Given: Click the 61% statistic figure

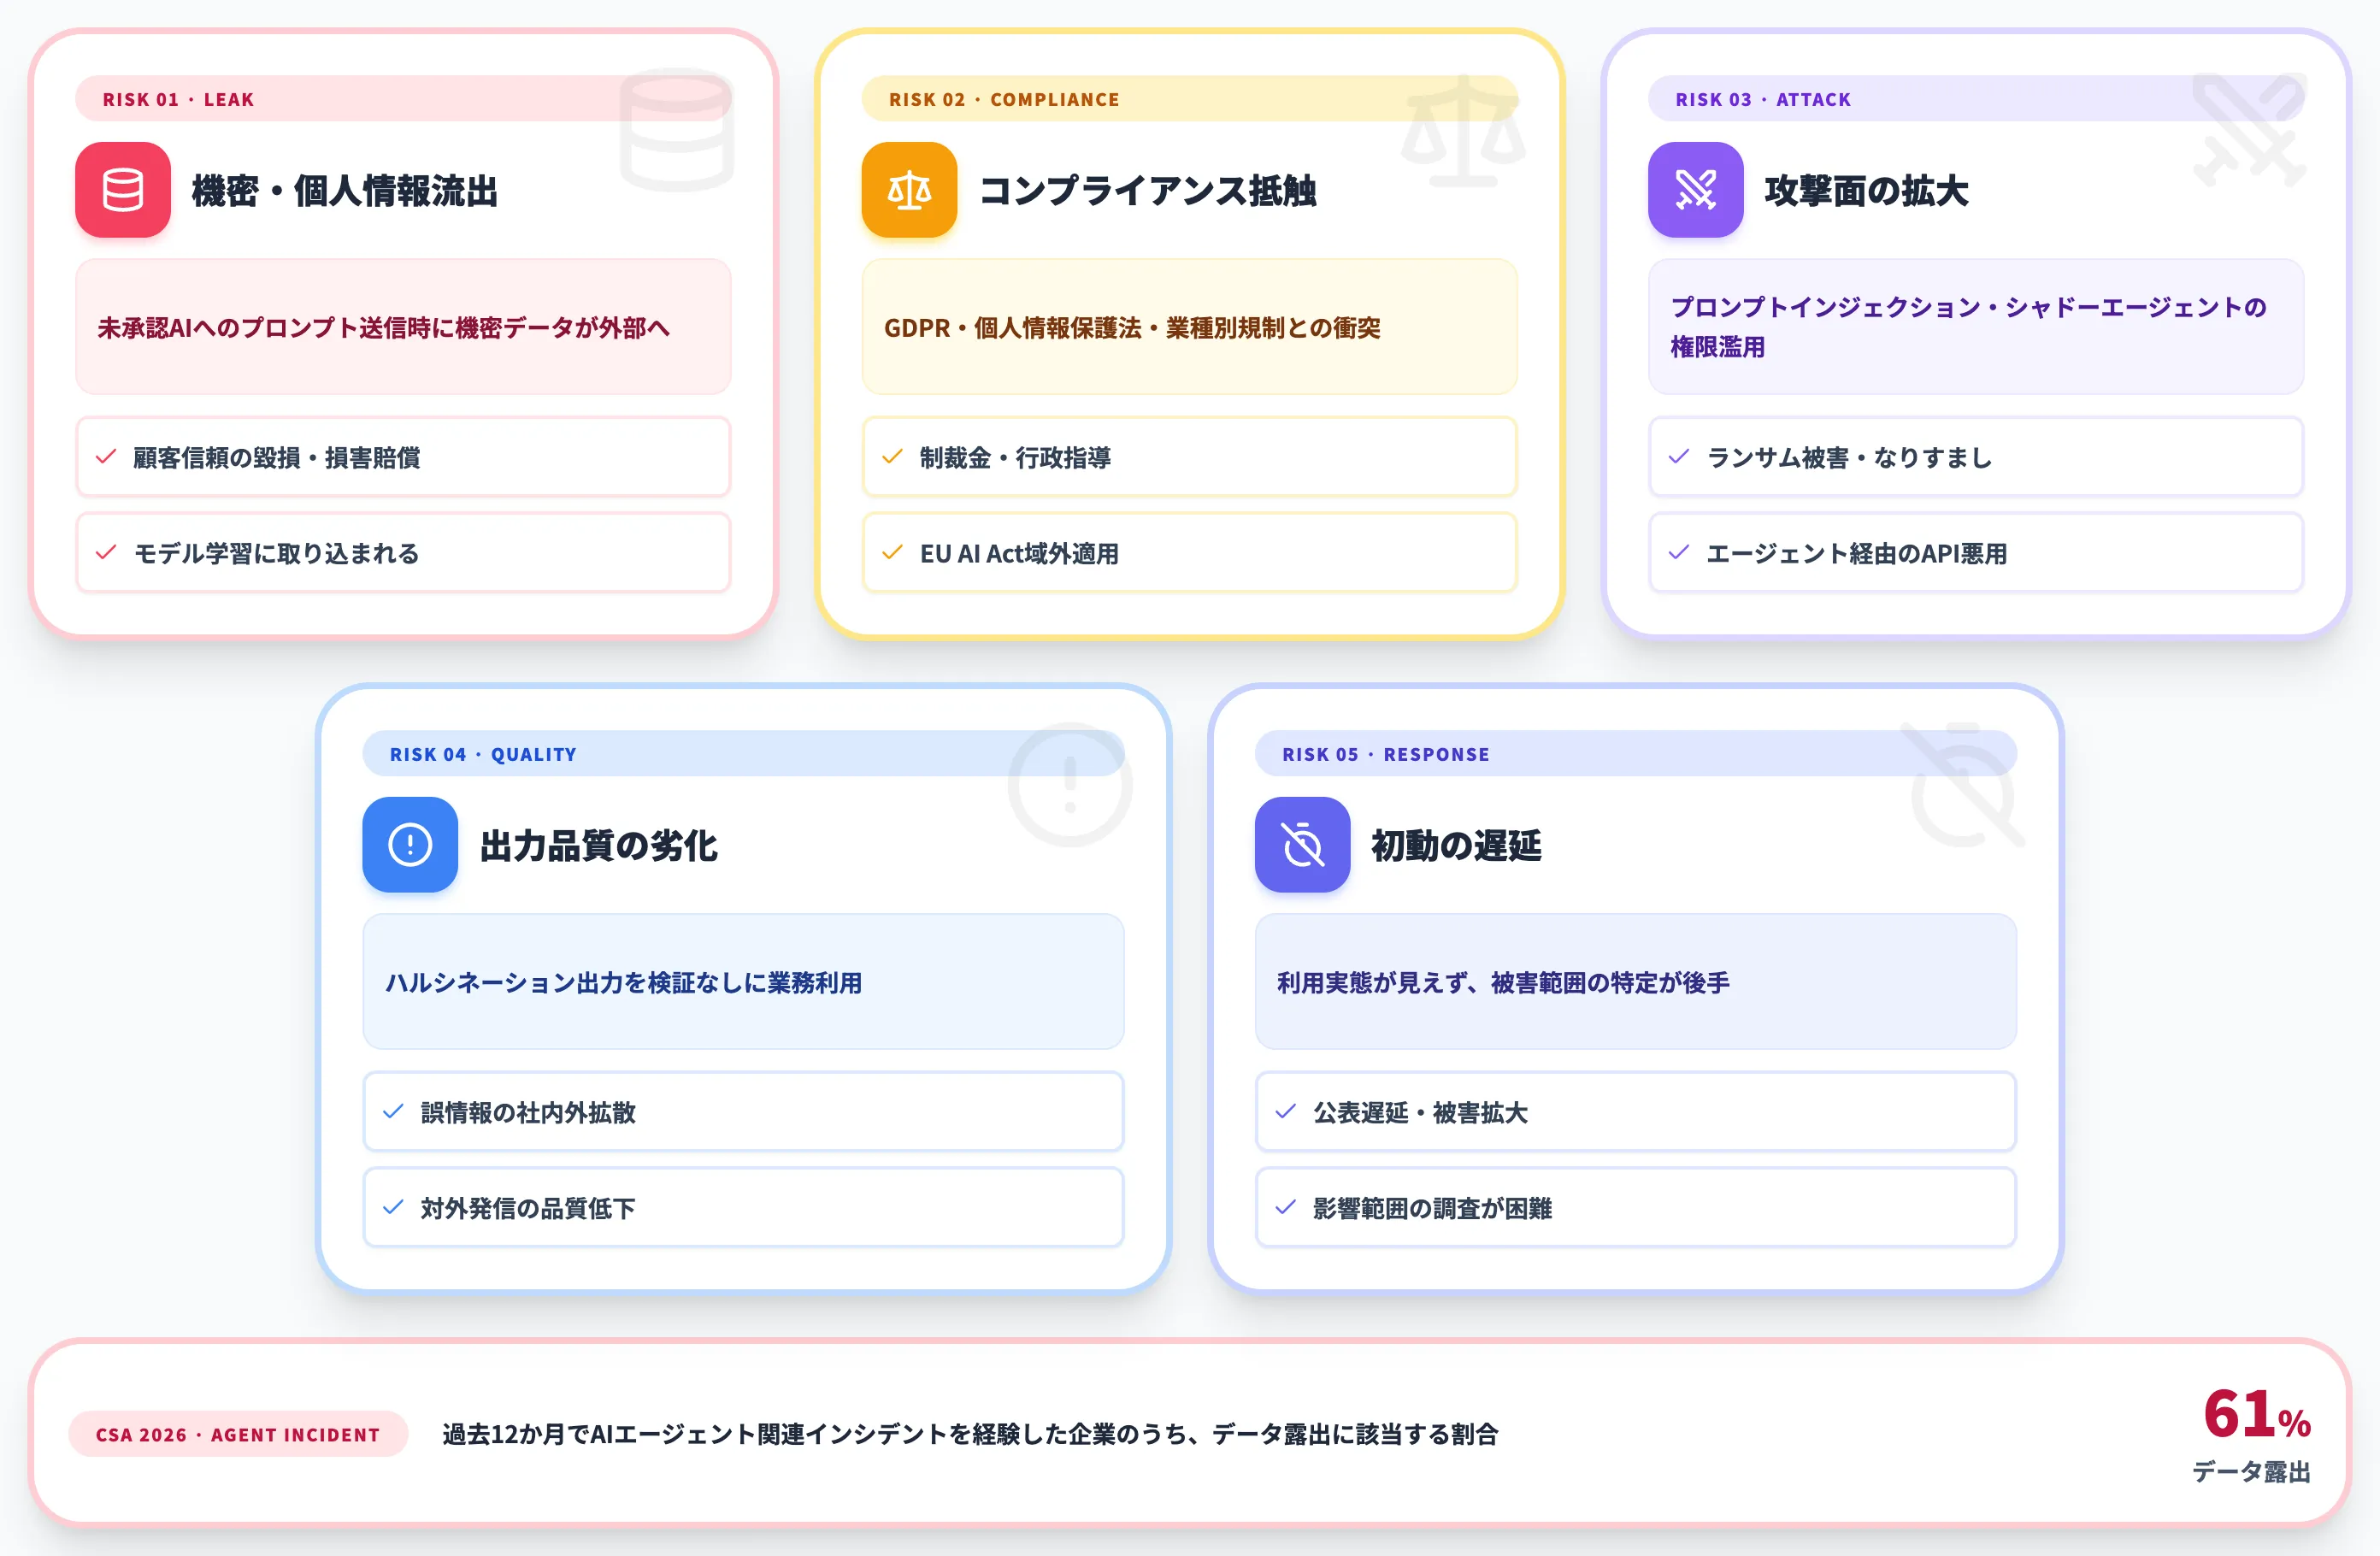Looking at the screenshot, I should coord(2257,1414).
